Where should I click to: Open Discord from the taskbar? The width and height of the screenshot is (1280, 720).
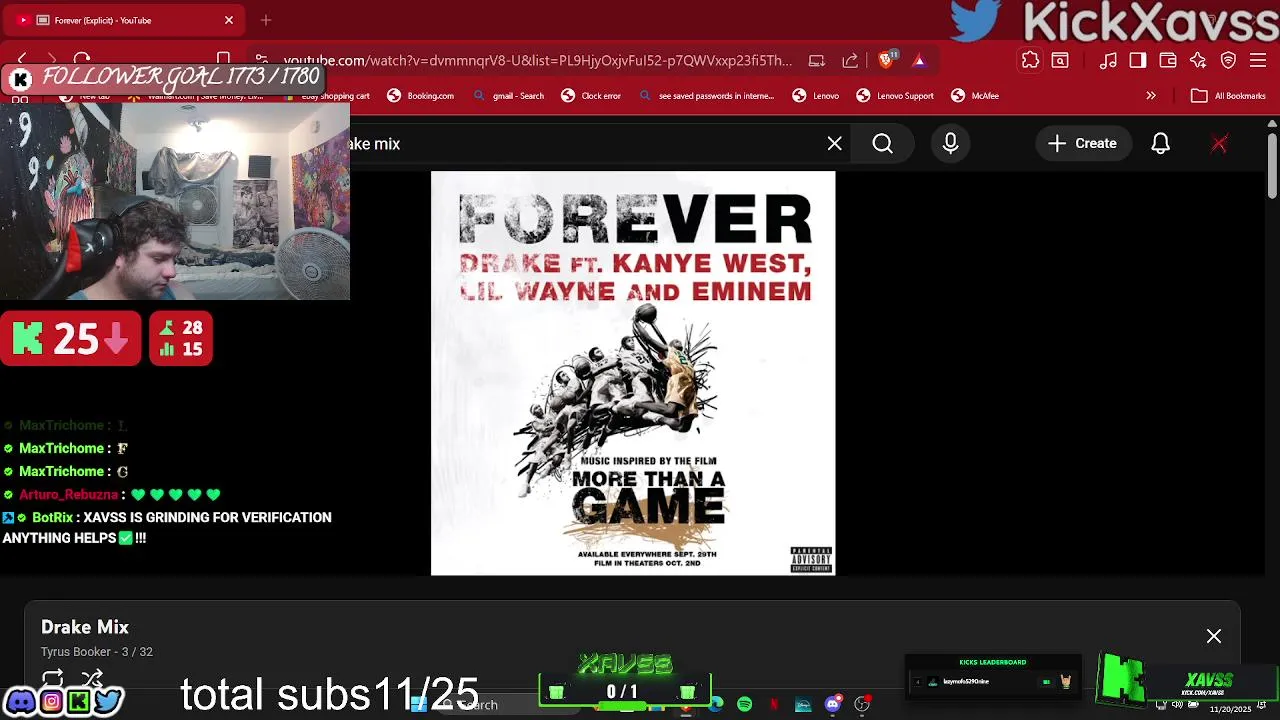coord(833,705)
